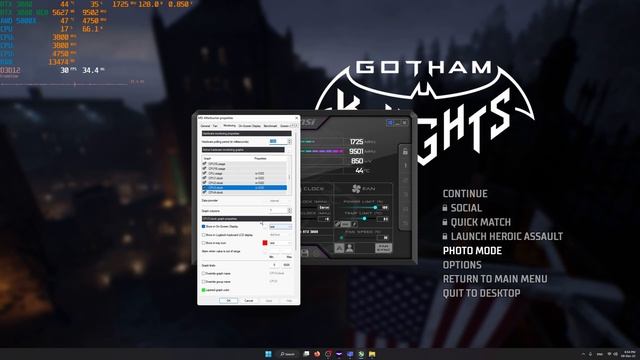Open the On-Screen Display text/graph dropdown

pos(280,227)
